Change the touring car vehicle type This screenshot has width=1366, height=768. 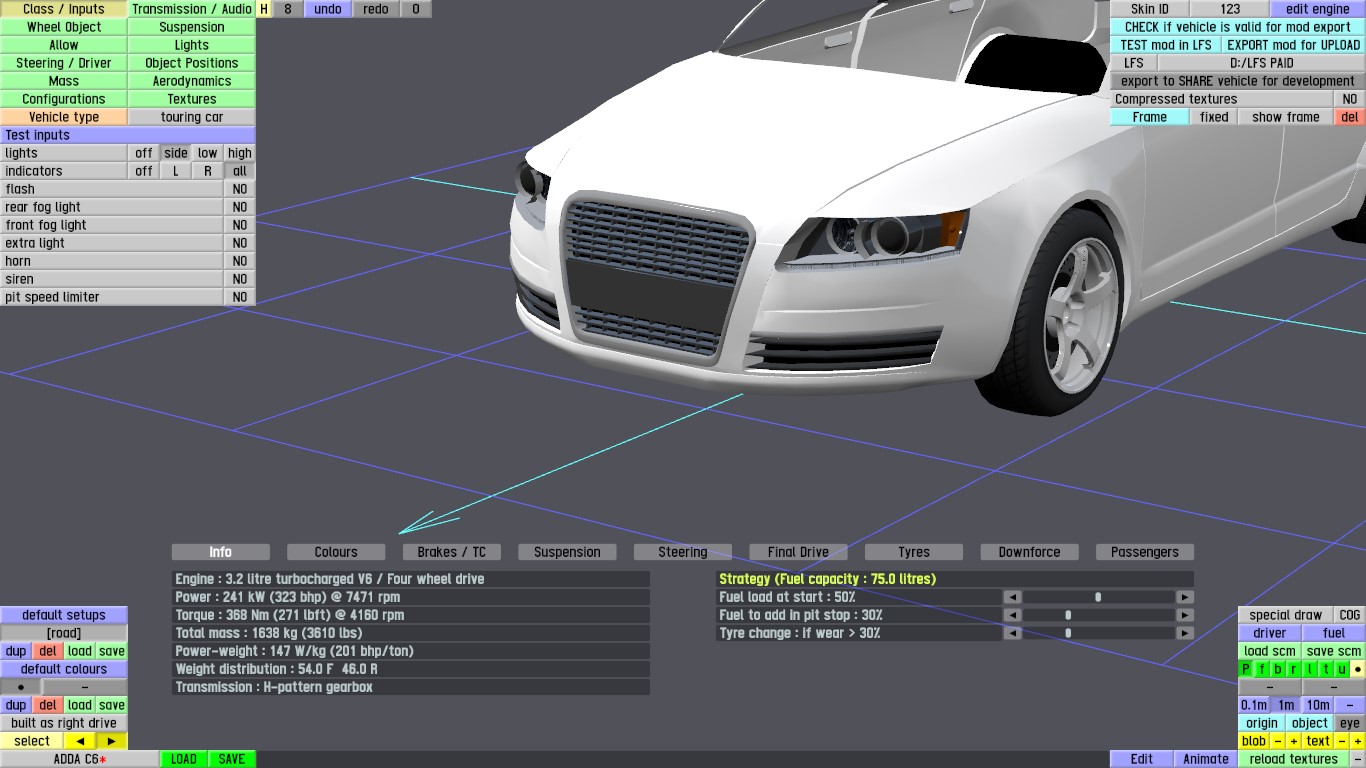192,117
